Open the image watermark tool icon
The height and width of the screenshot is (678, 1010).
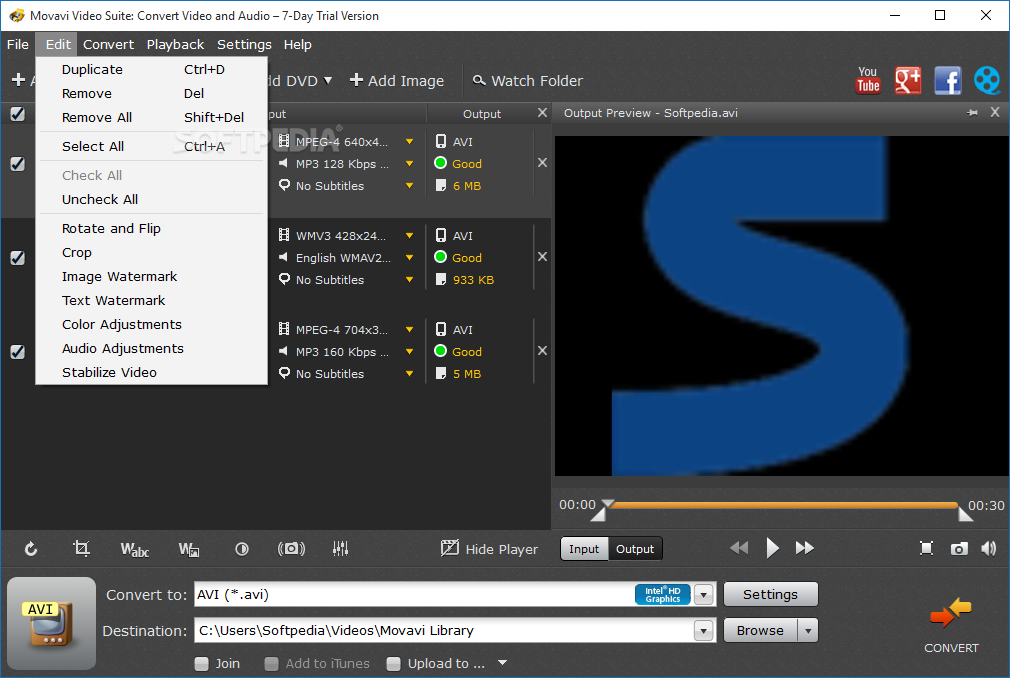tap(189, 549)
